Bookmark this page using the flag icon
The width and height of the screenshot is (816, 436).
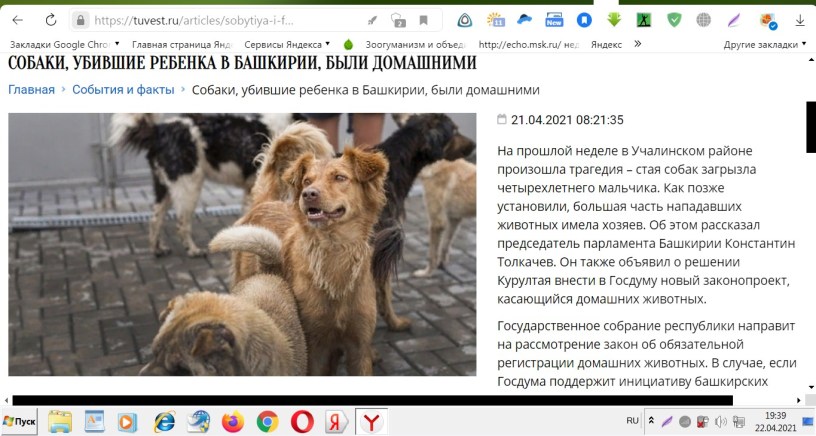tap(424, 20)
